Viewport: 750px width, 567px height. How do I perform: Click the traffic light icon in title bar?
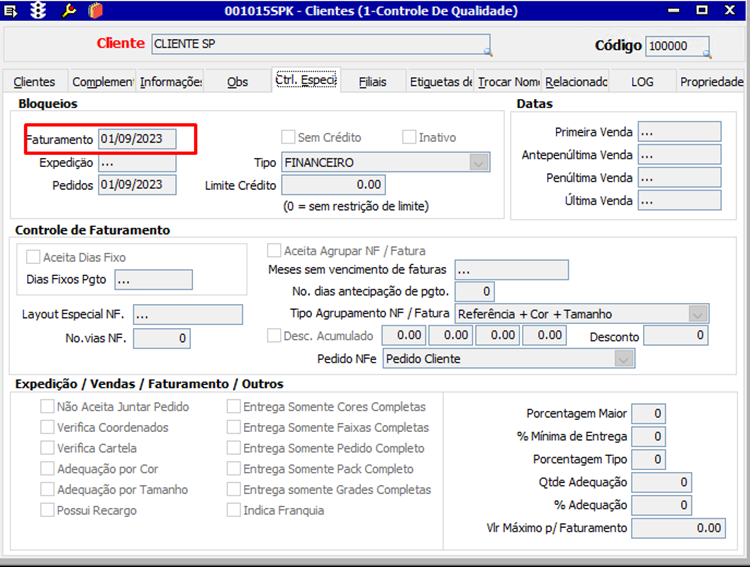click(38, 10)
